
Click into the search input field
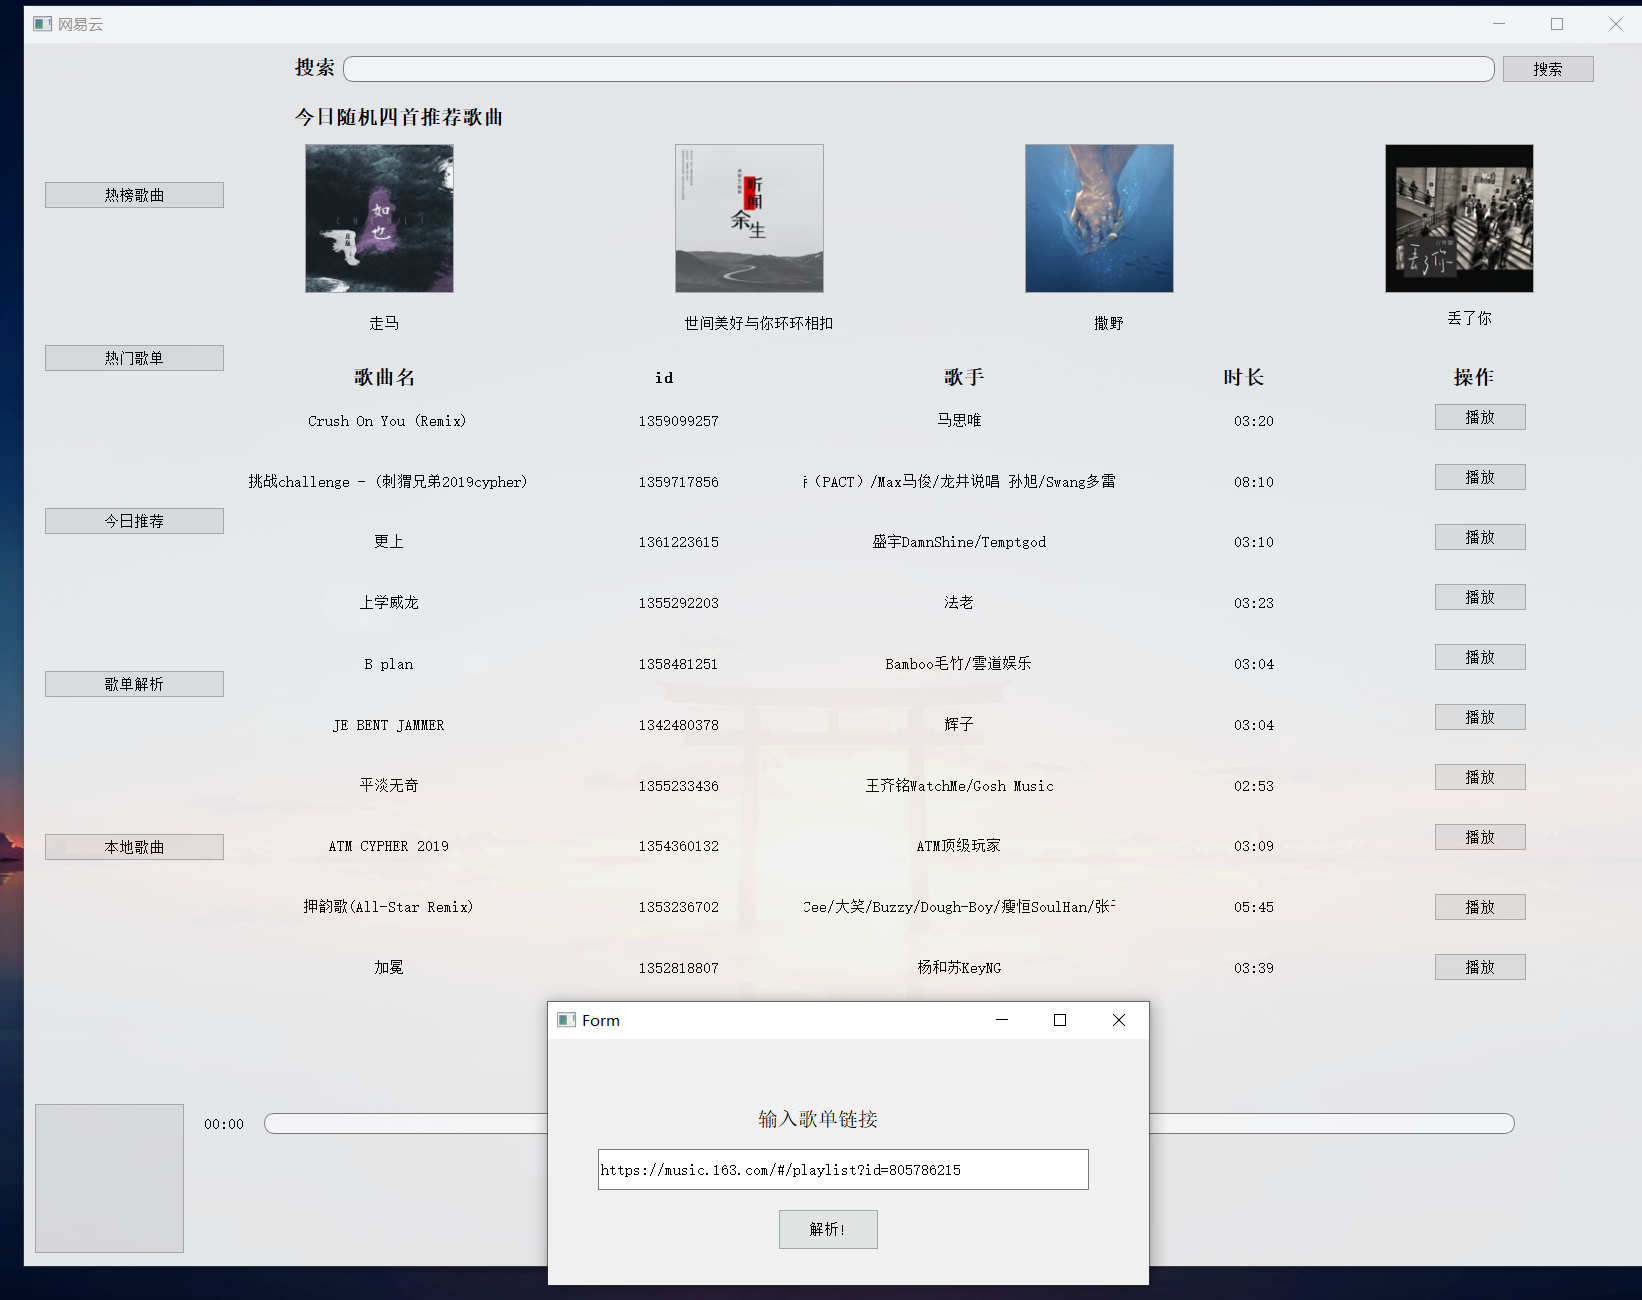click(x=918, y=68)
